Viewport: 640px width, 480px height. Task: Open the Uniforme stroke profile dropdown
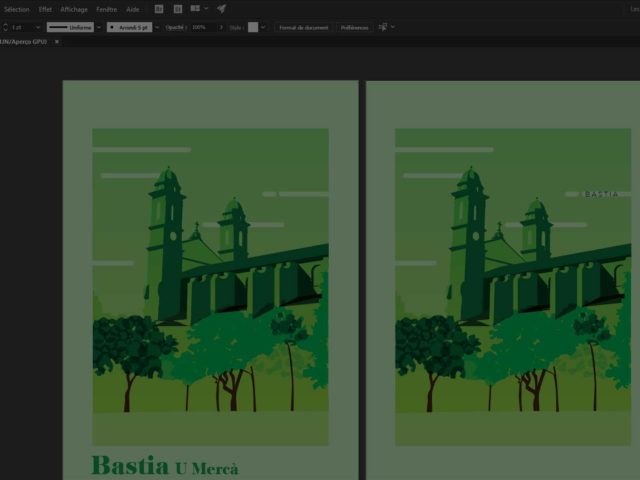click(x=98, y=27)
